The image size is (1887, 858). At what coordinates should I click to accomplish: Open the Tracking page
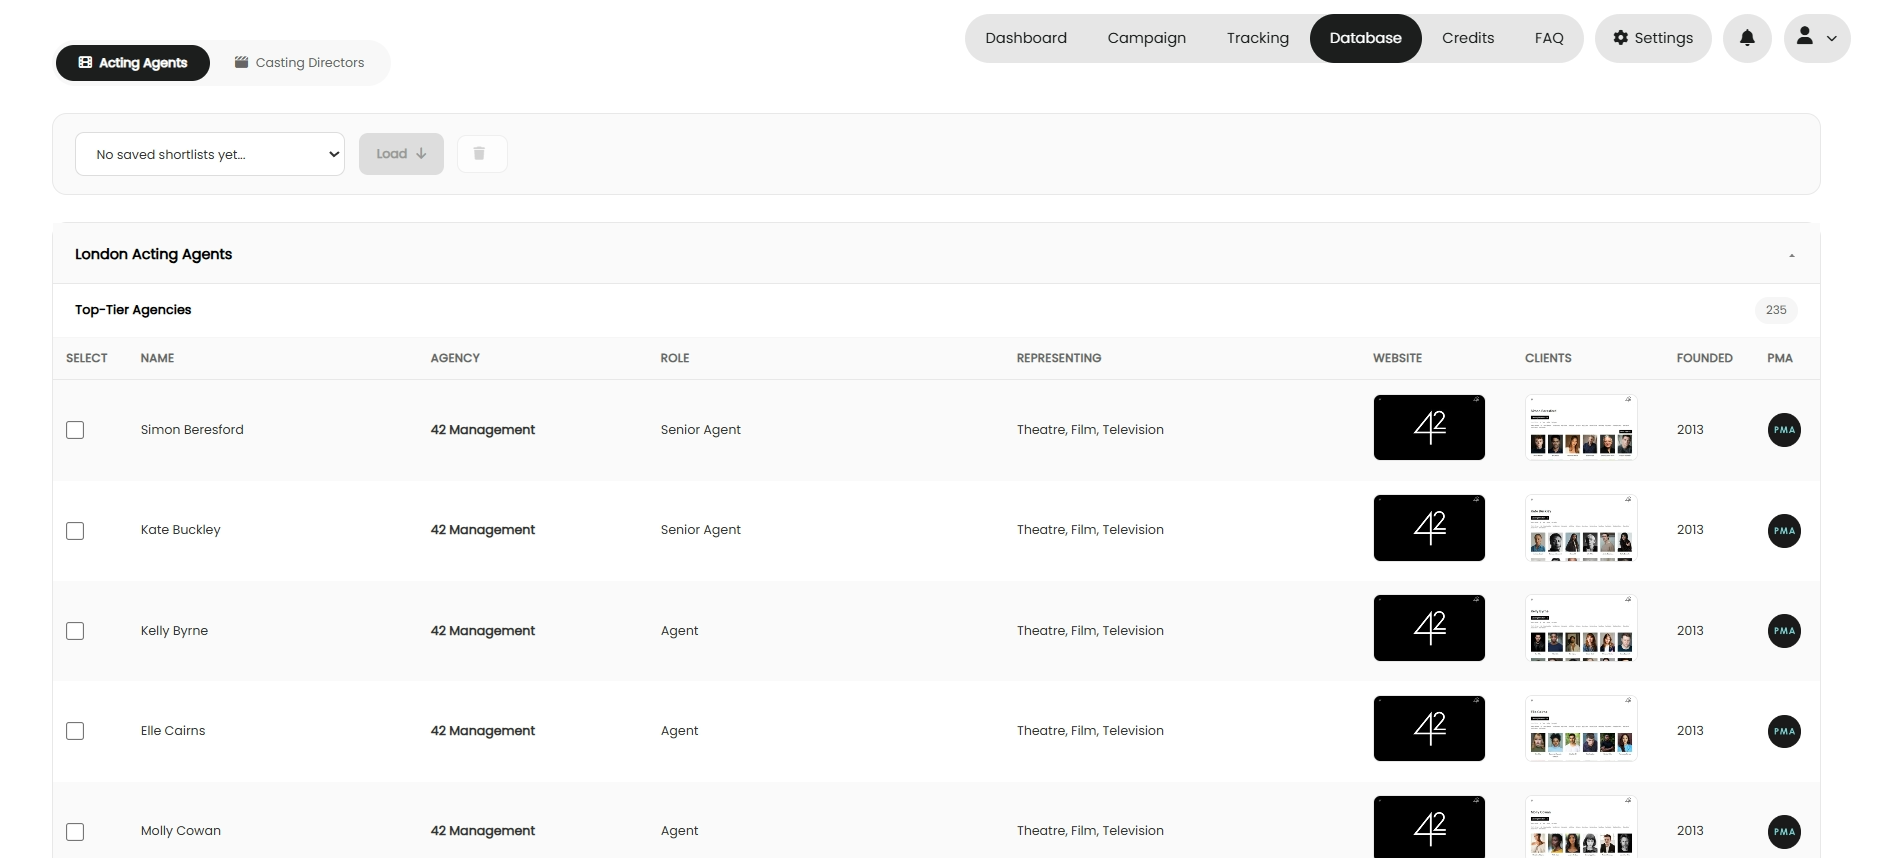click(x=1258, y=38)
